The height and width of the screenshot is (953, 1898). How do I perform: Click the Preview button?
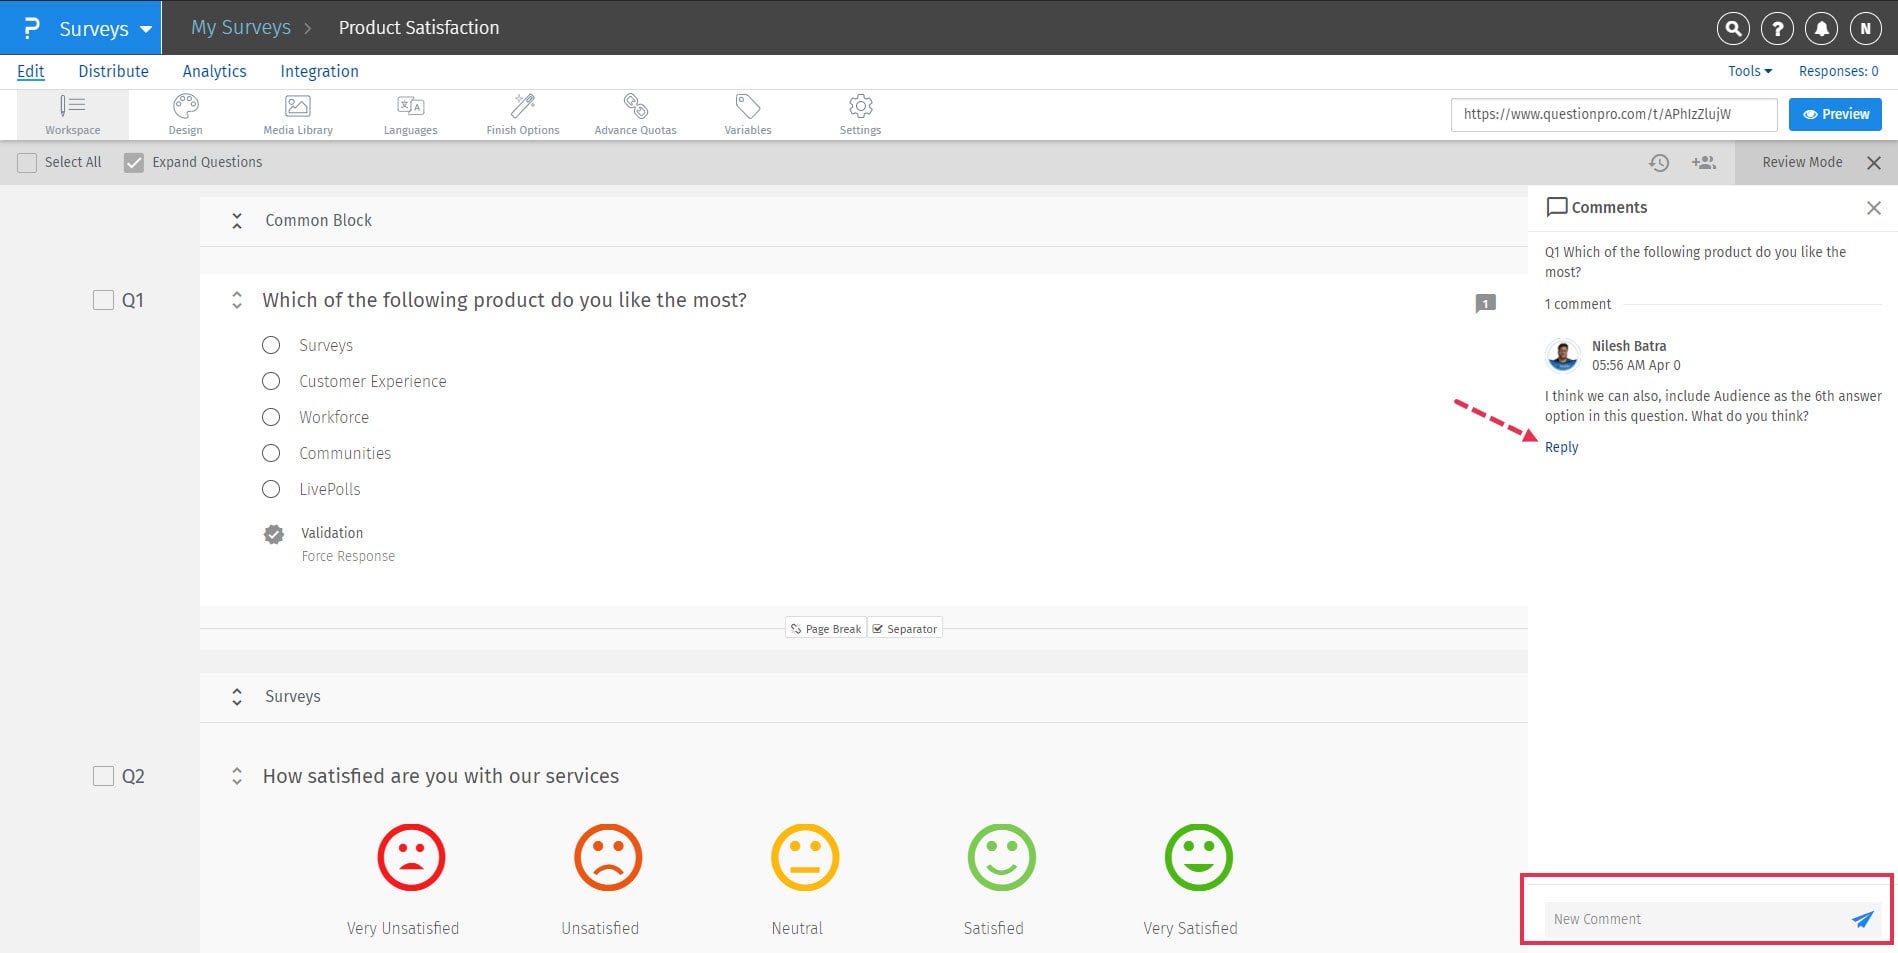pos(1834,113)
